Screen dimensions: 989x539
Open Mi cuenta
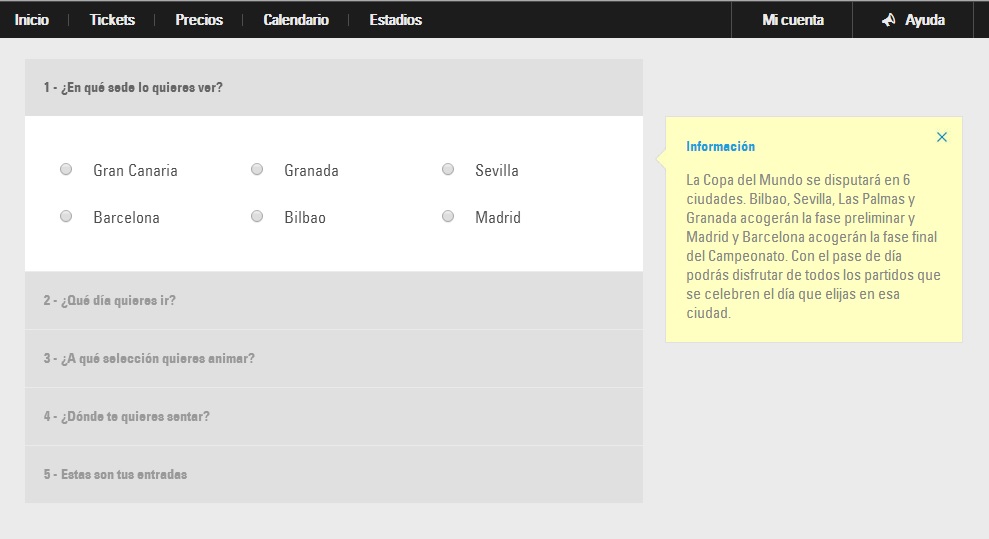click(x=793, y=20)
